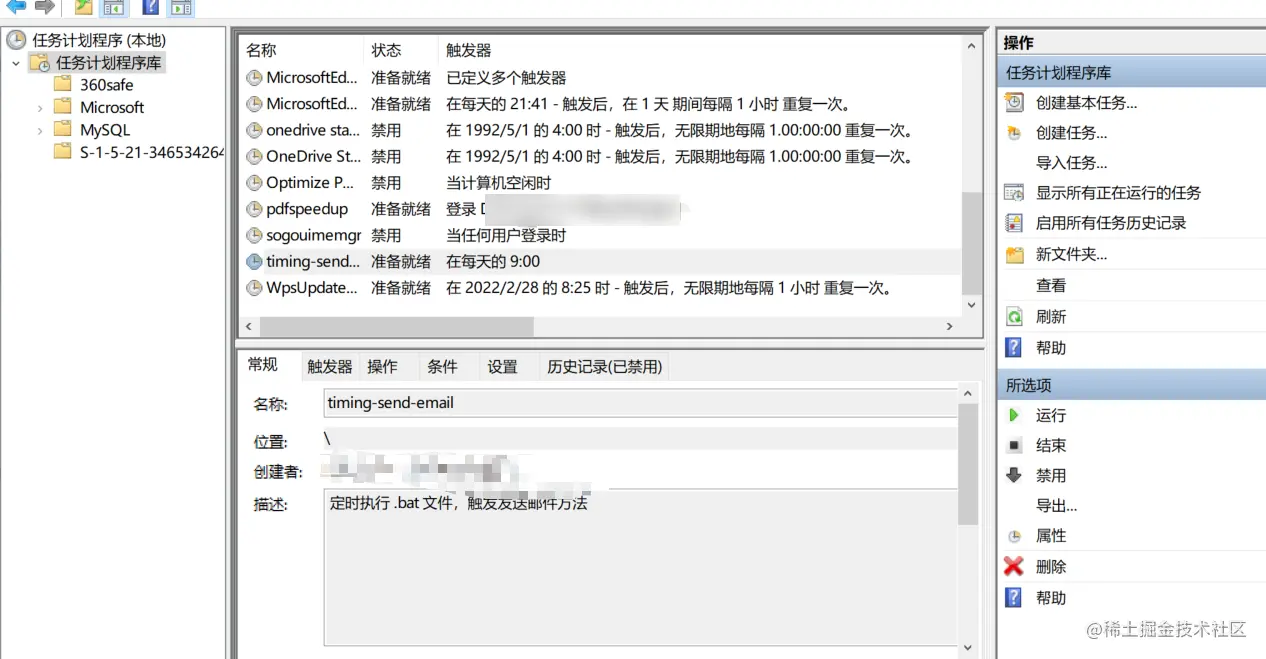The height and width of the screenshot is (659, 1266).
Task: Click the 名称 field timing-send-email
Action: pos(641,403)
